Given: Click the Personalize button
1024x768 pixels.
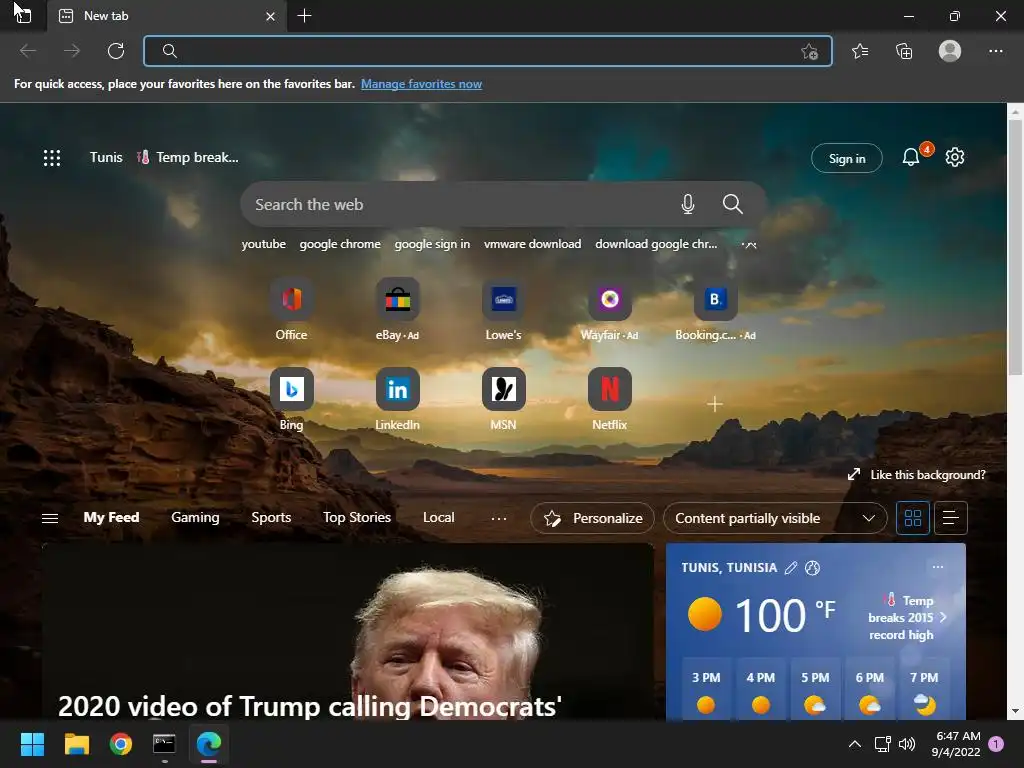Looking at the screenshot, I should tap(592, 519).
